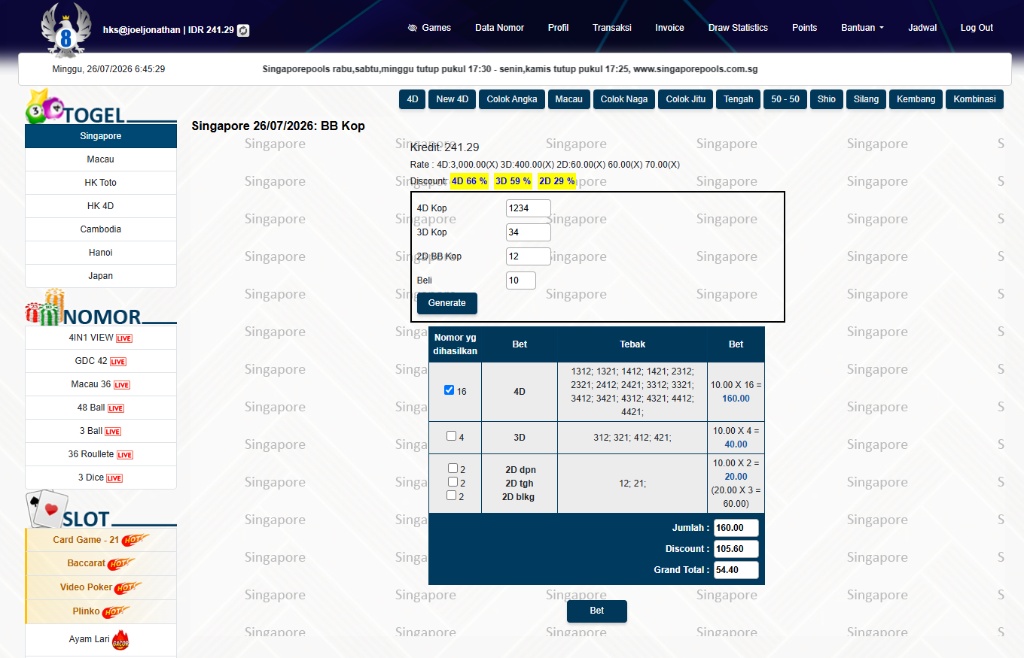The height and width of the screenshot is (658, 1024).
Task: Select the Macau bet type tab
Action: click(x=568, y=99)
